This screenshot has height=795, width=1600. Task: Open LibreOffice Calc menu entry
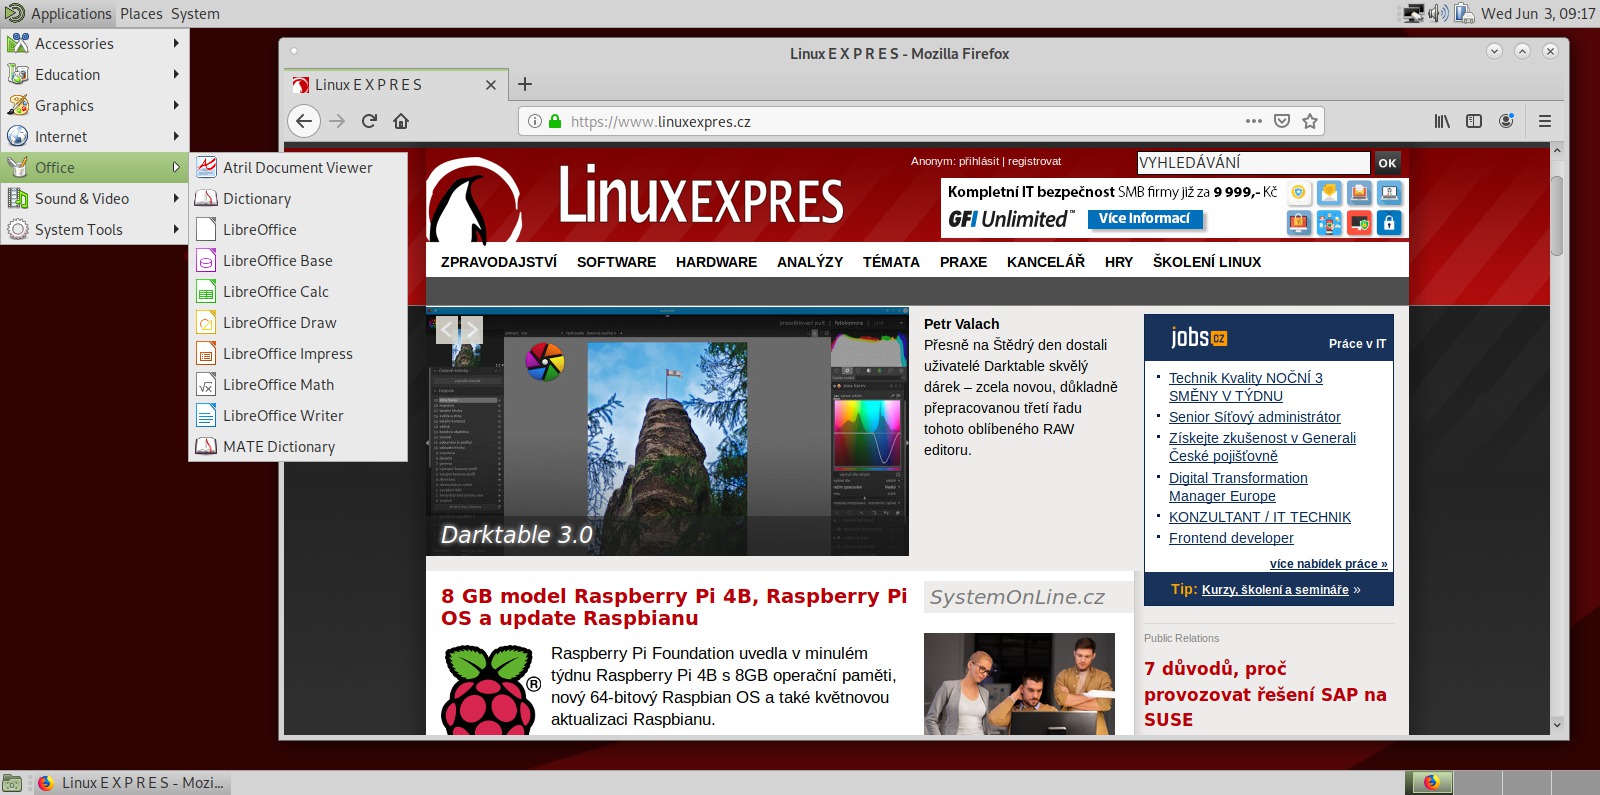[276, 292]
